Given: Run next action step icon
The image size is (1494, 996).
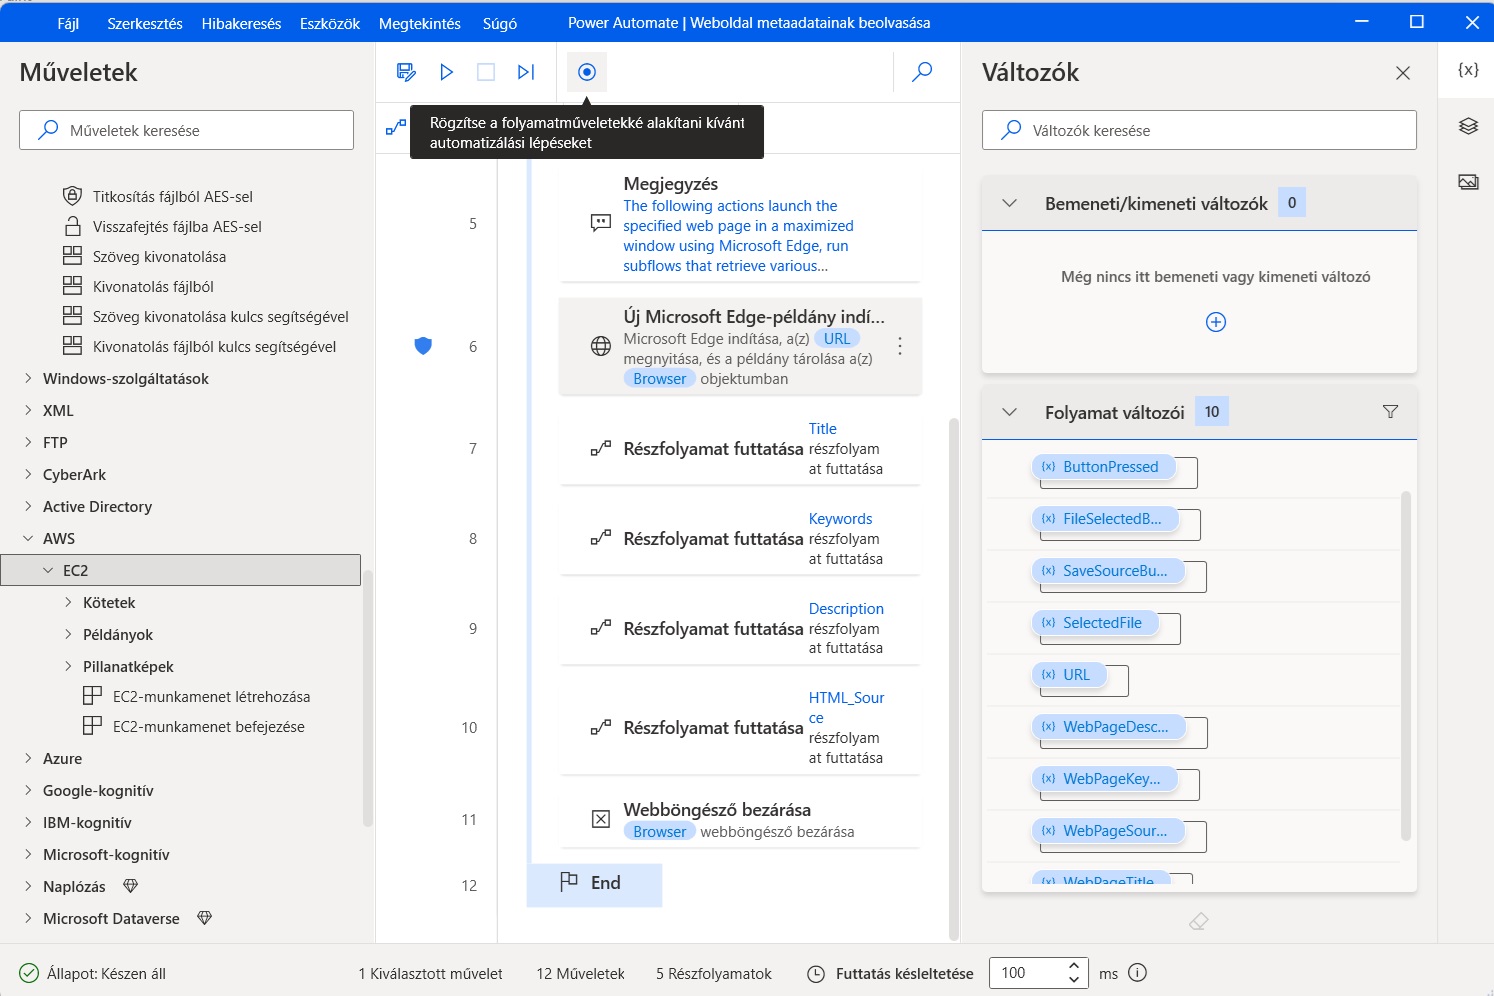Looking at the screenshot, I should [x=526, y=72].
